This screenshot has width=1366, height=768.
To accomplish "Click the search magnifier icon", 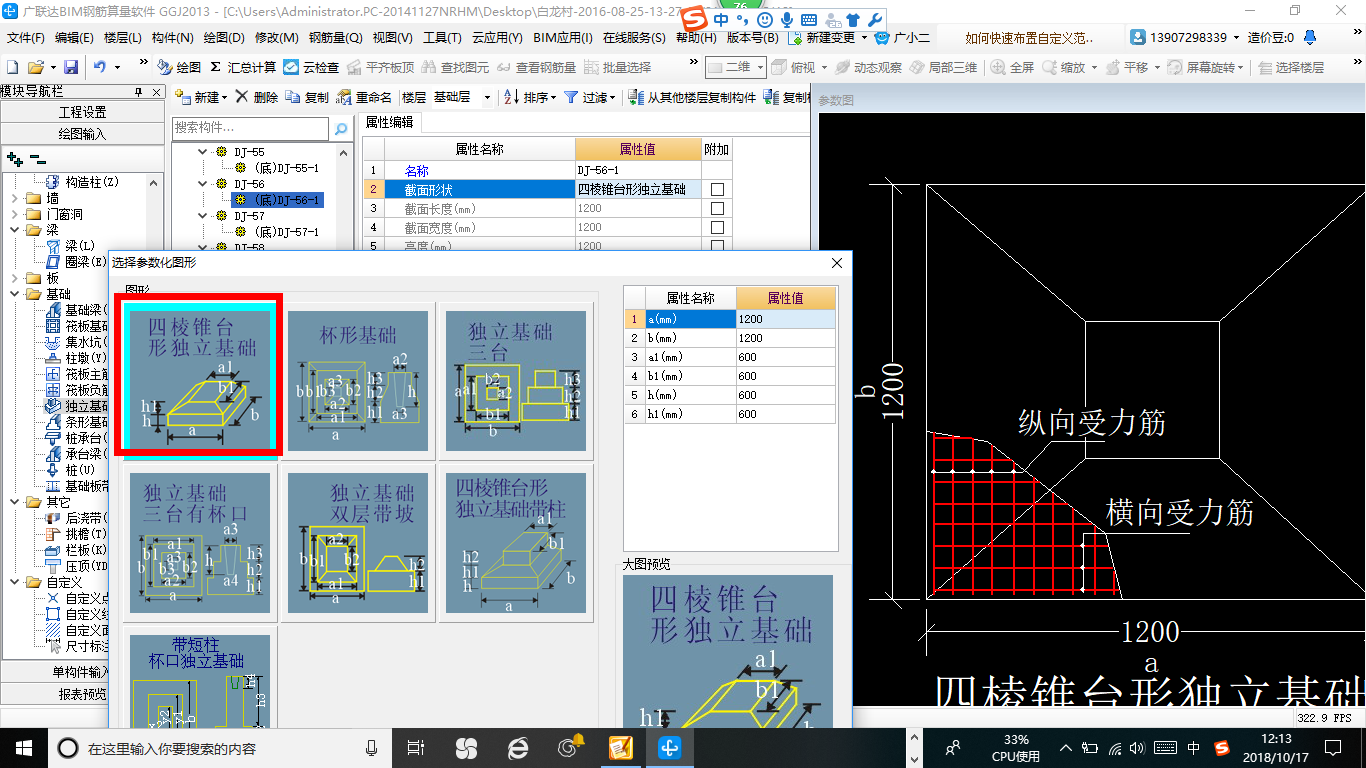I will tap(341, 128).
